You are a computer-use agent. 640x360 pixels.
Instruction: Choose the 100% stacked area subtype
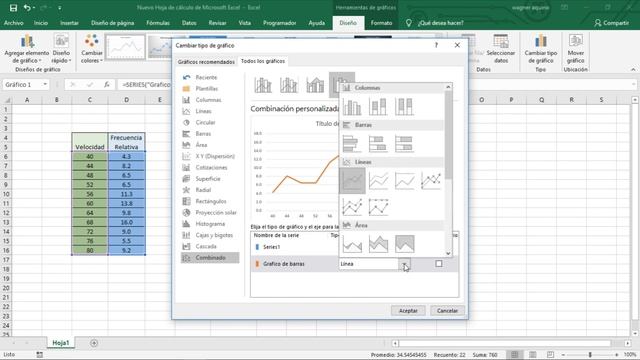pyautogui.click(x=404, y=244)
